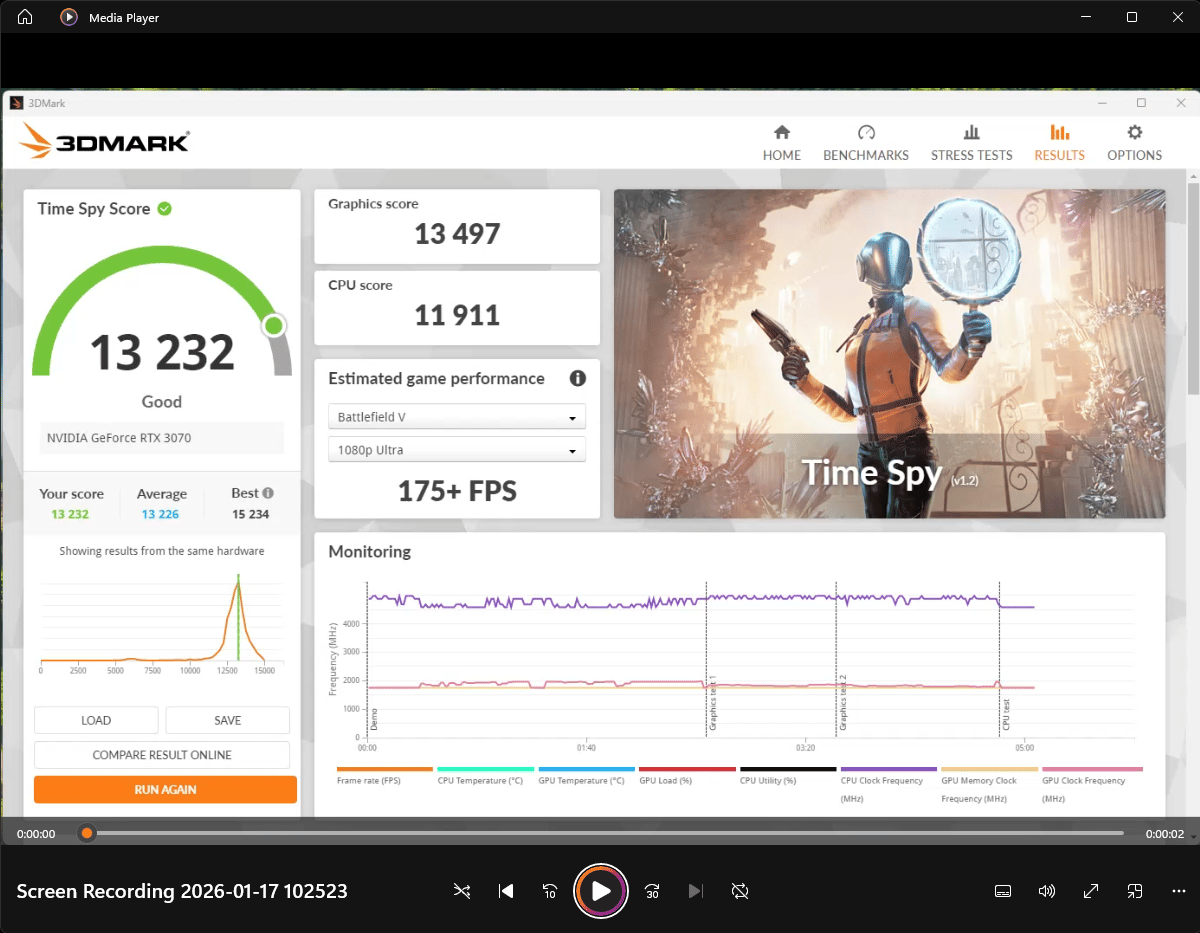Toggle GPU Temperature legend series

tap(586, 776)
